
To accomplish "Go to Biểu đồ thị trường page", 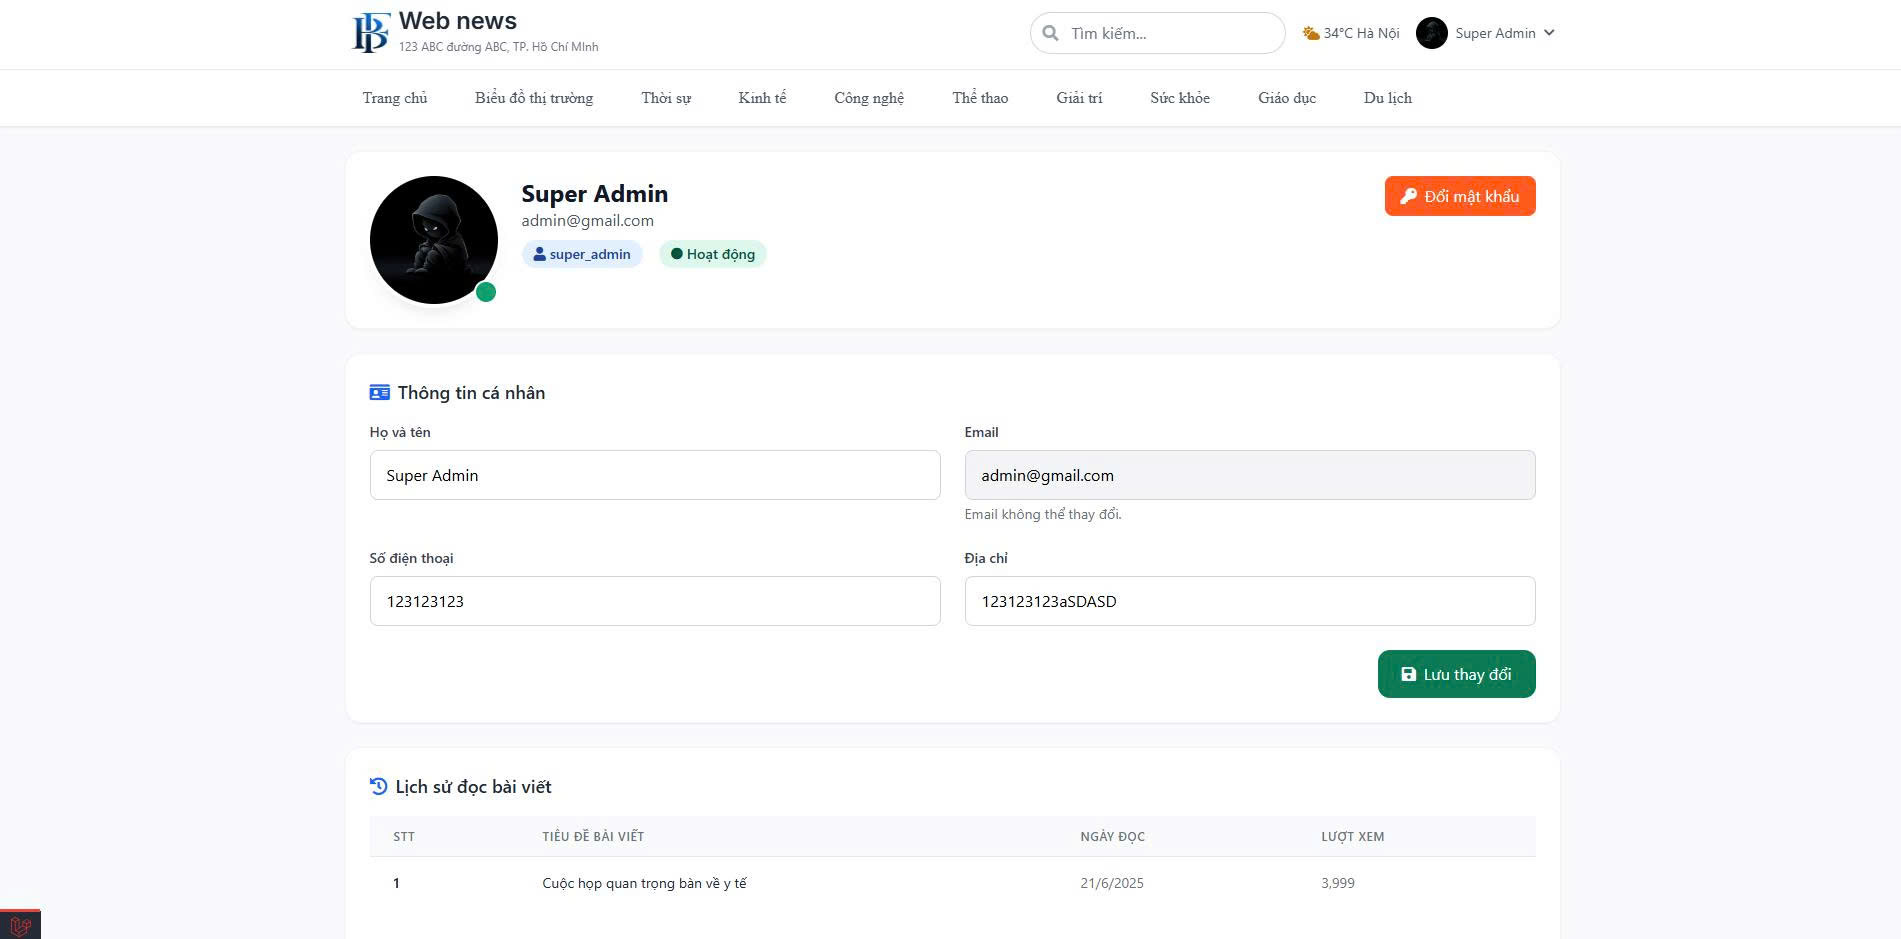I will point(533,98).
